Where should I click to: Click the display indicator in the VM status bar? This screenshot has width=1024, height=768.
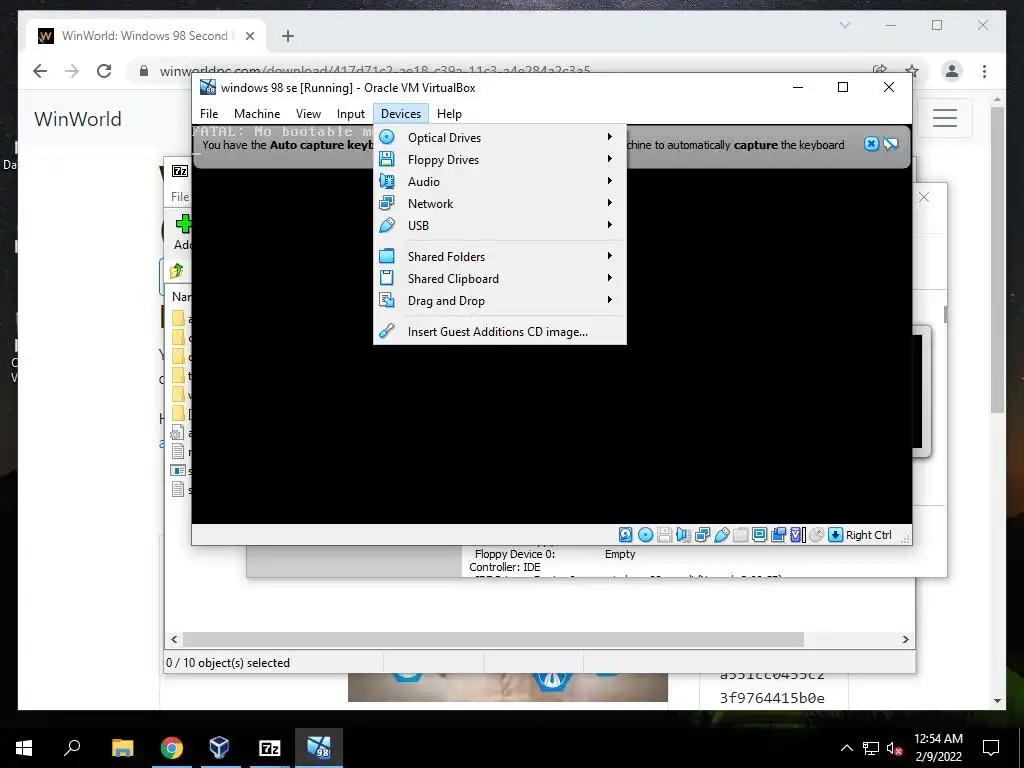click(760, 535)
